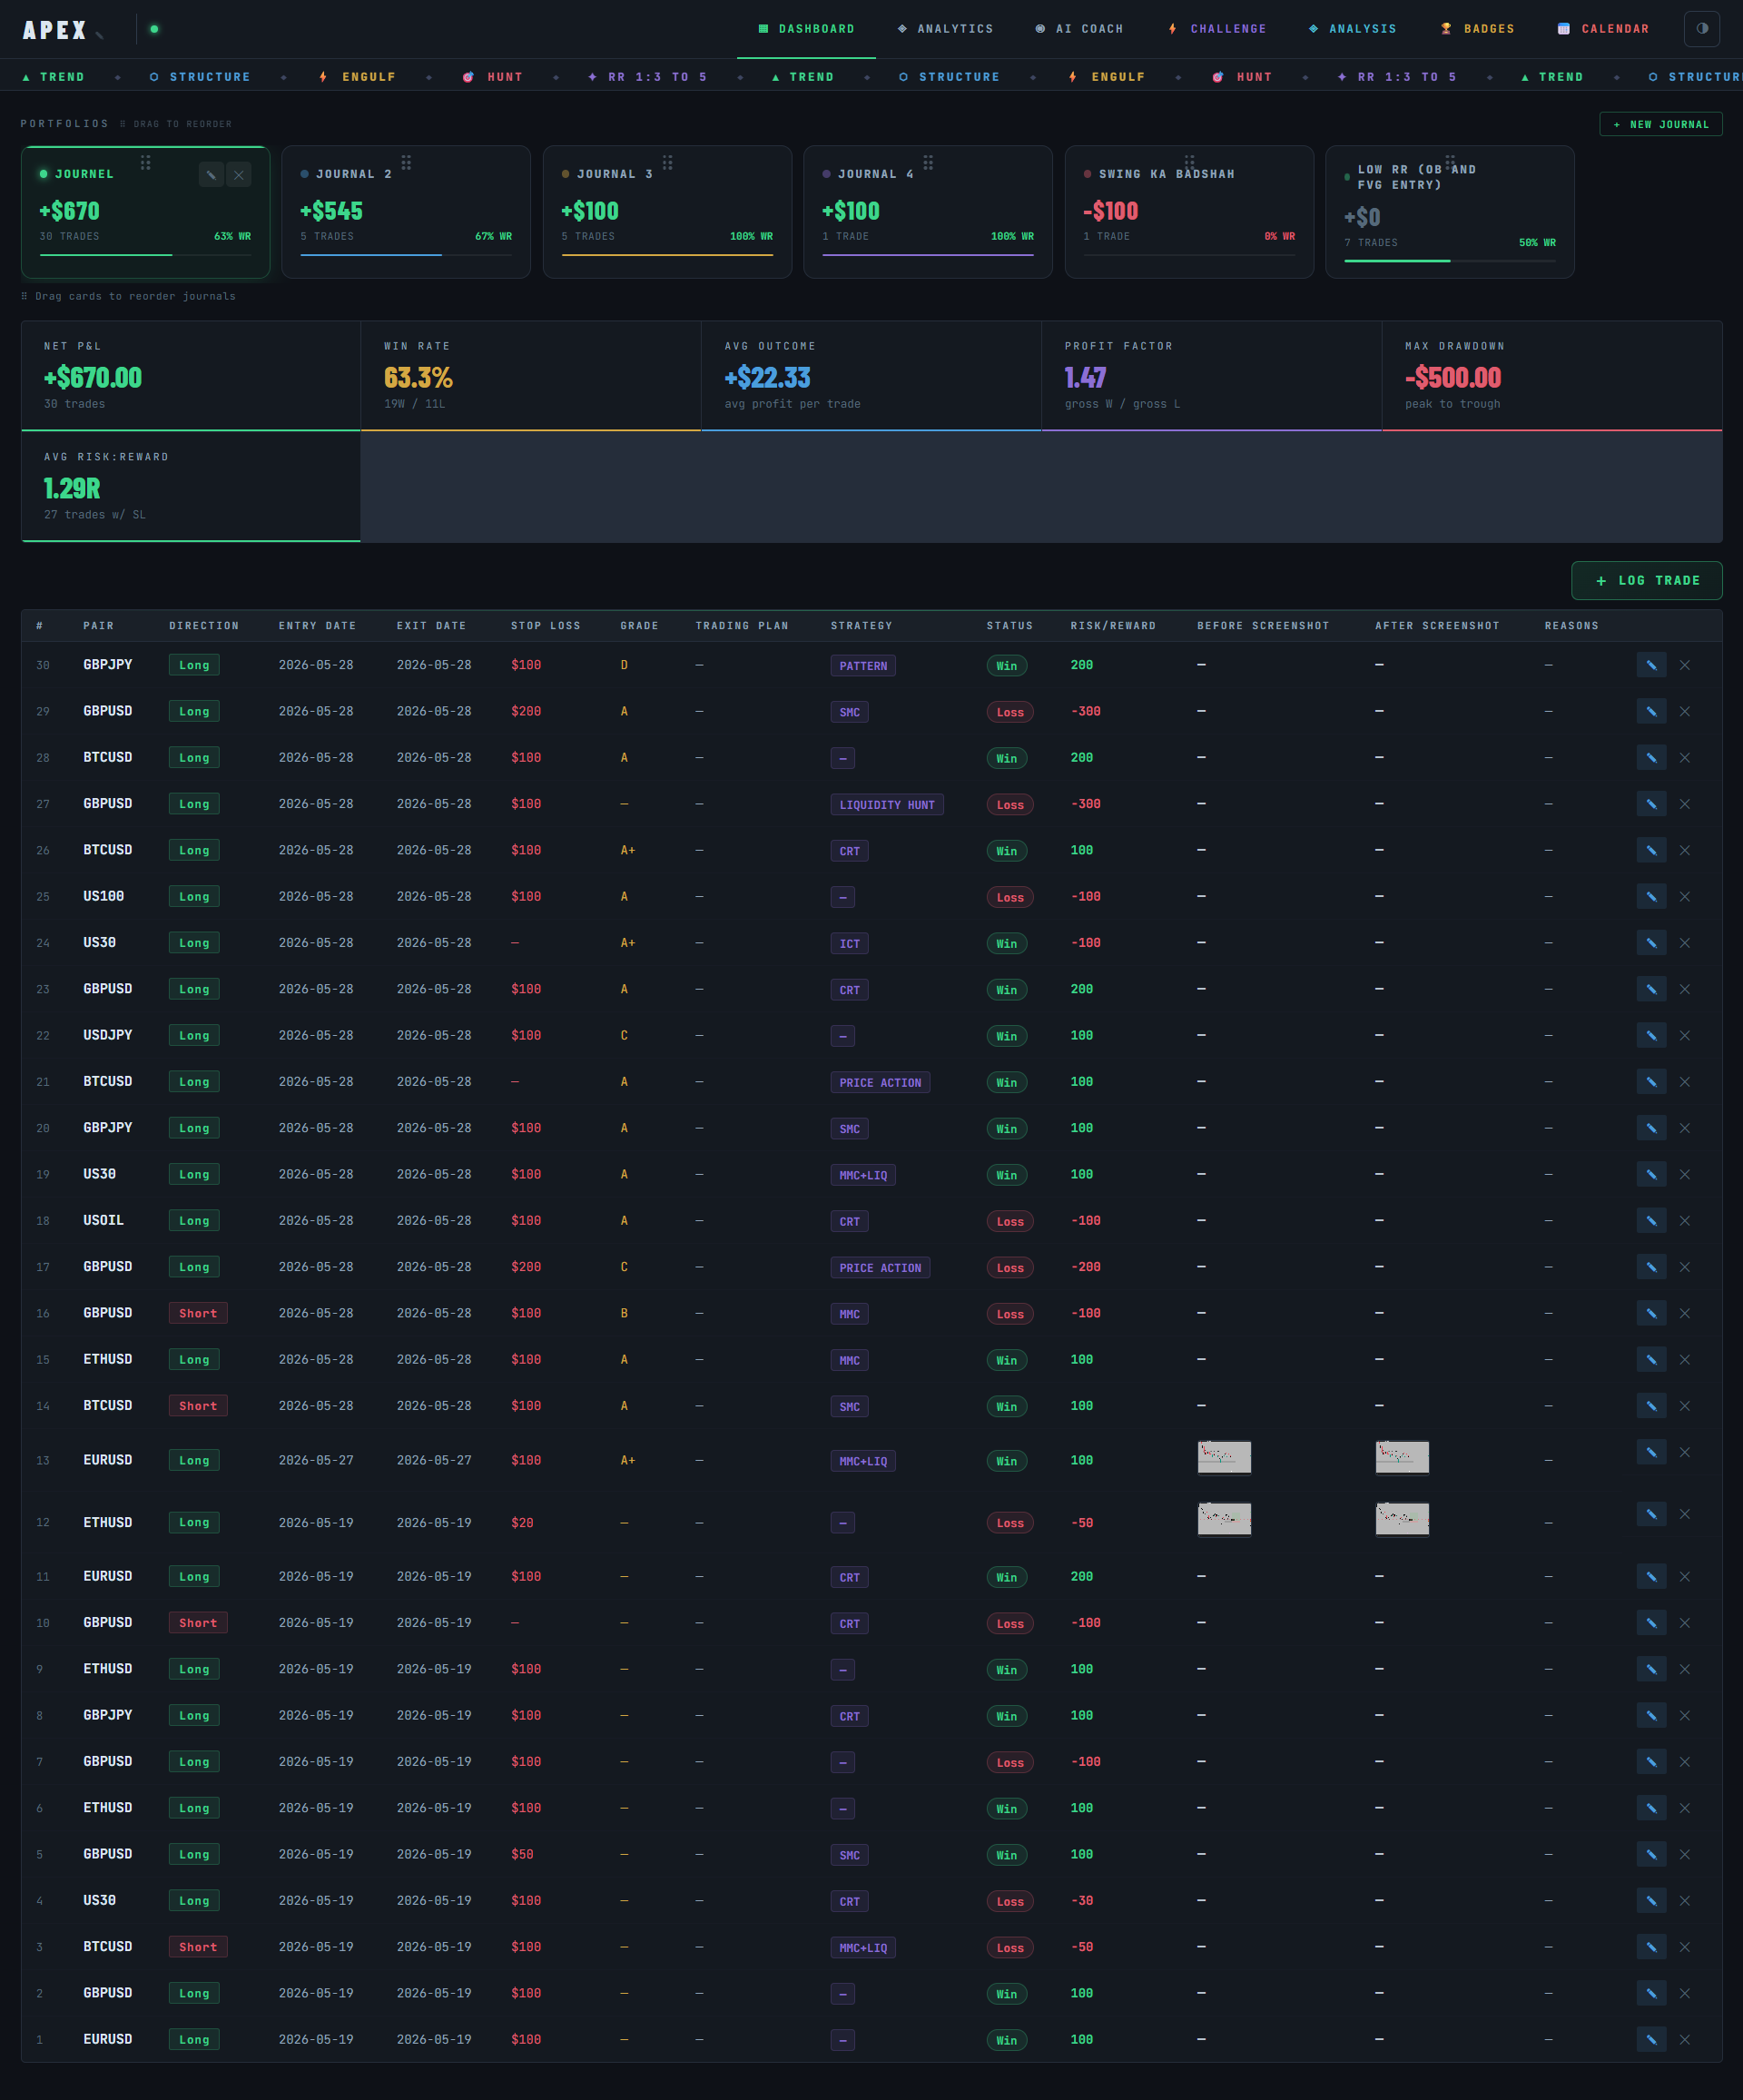Open the AI Coach tab
The height and width of the screenshot is (2100, 1743).
tap(1079, 29)
